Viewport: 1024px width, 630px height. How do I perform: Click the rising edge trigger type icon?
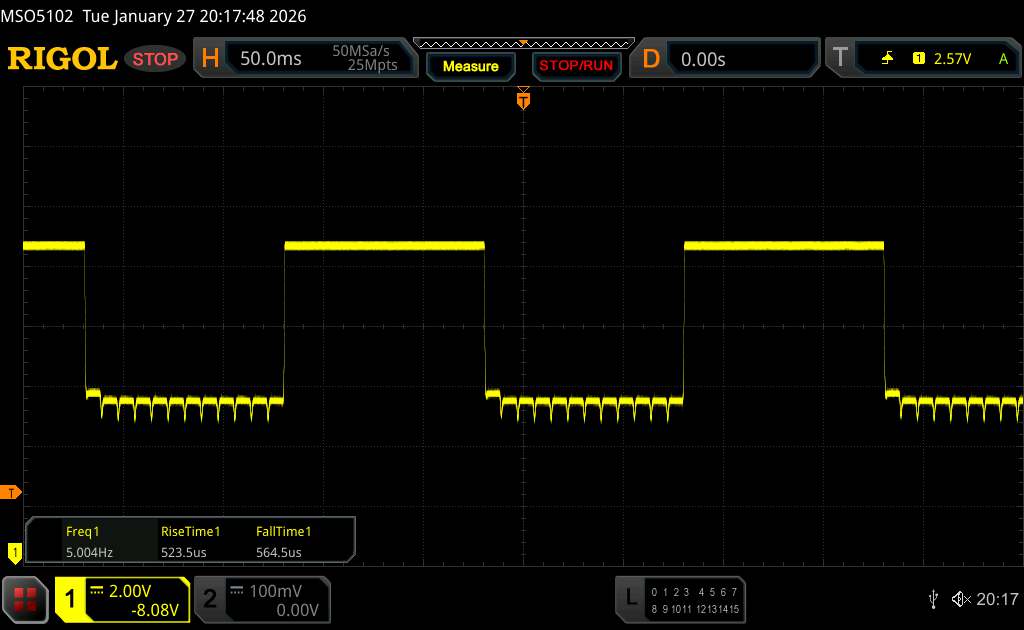(887, 59)
